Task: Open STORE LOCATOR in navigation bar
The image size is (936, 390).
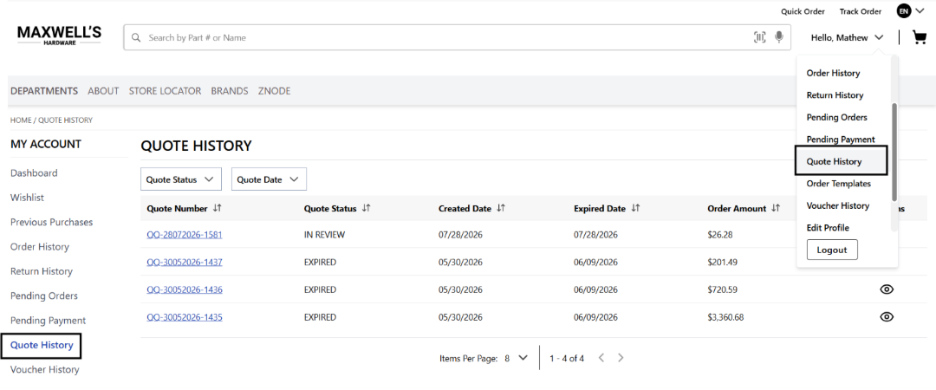Action: tap(165, 91)
